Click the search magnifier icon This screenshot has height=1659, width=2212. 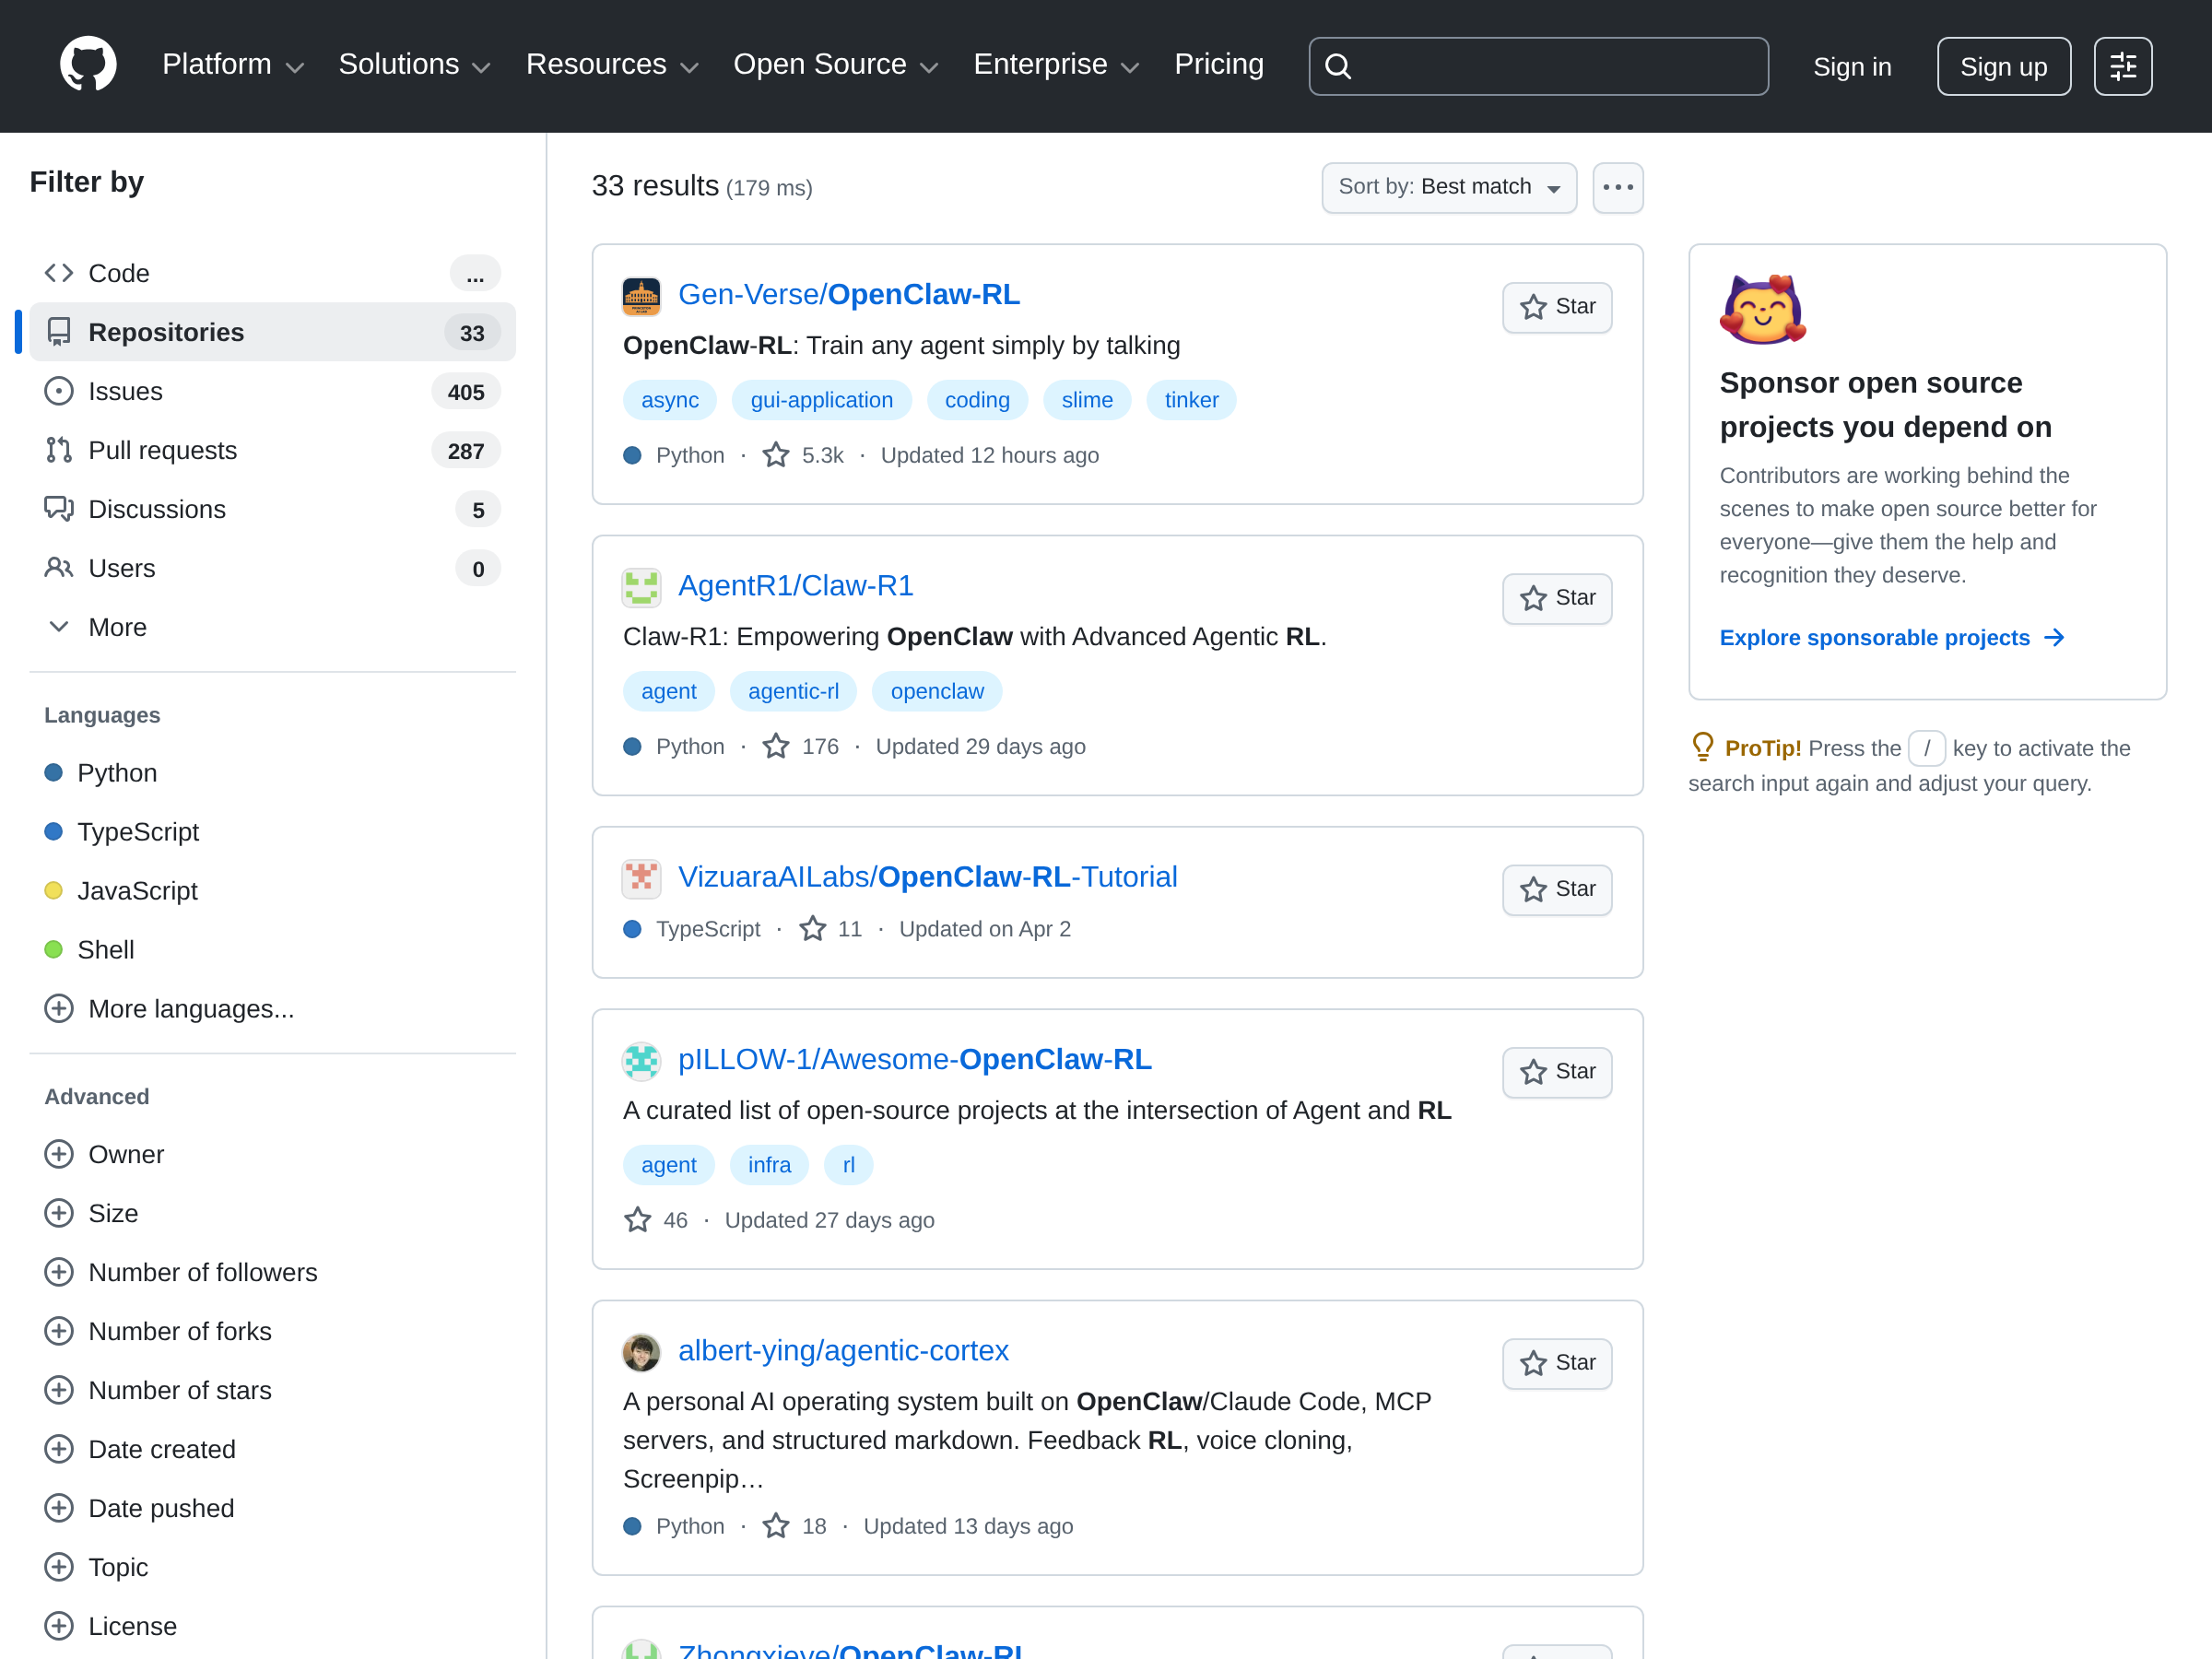1337,66
